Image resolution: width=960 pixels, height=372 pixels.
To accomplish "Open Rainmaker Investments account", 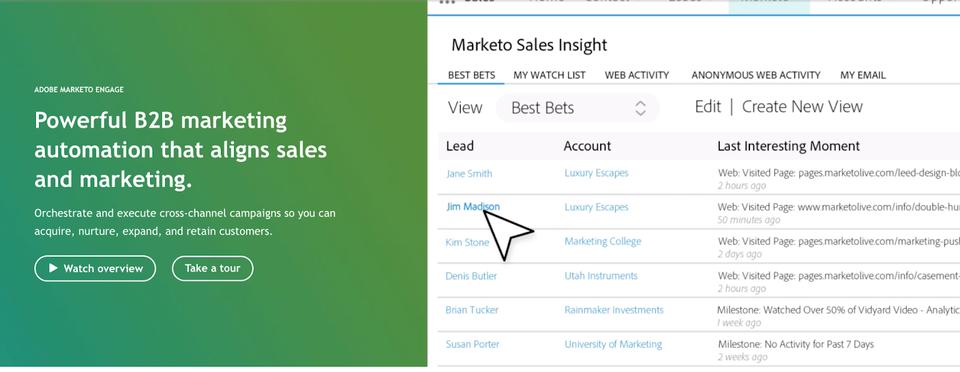I will point(613,310).
